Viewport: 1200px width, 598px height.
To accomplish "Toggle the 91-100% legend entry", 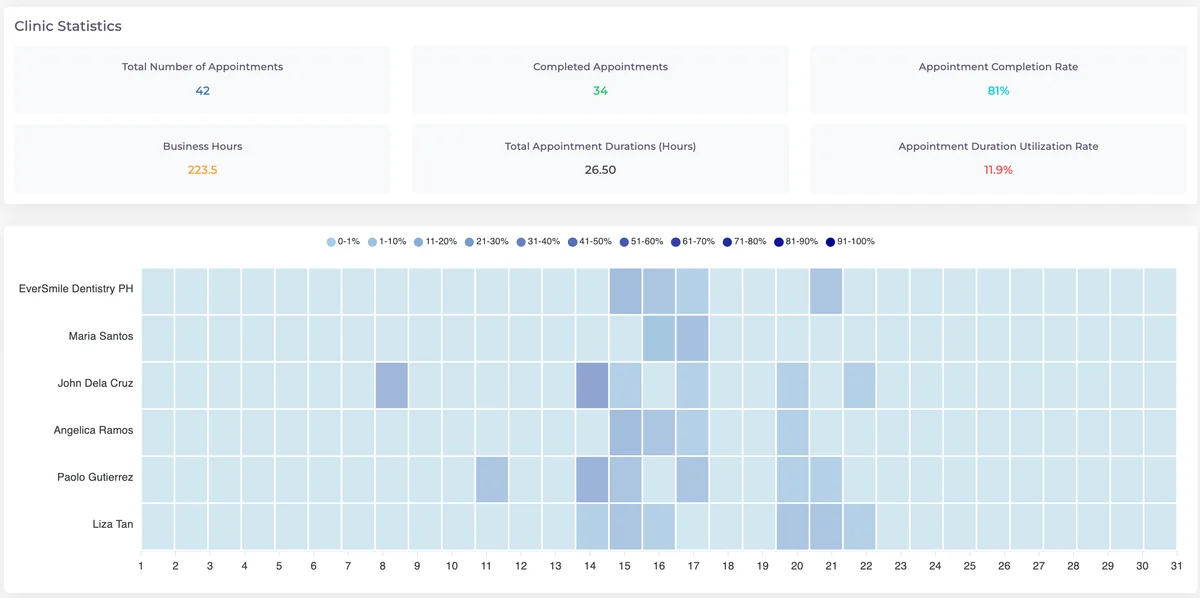I will [x=851, y=241].
